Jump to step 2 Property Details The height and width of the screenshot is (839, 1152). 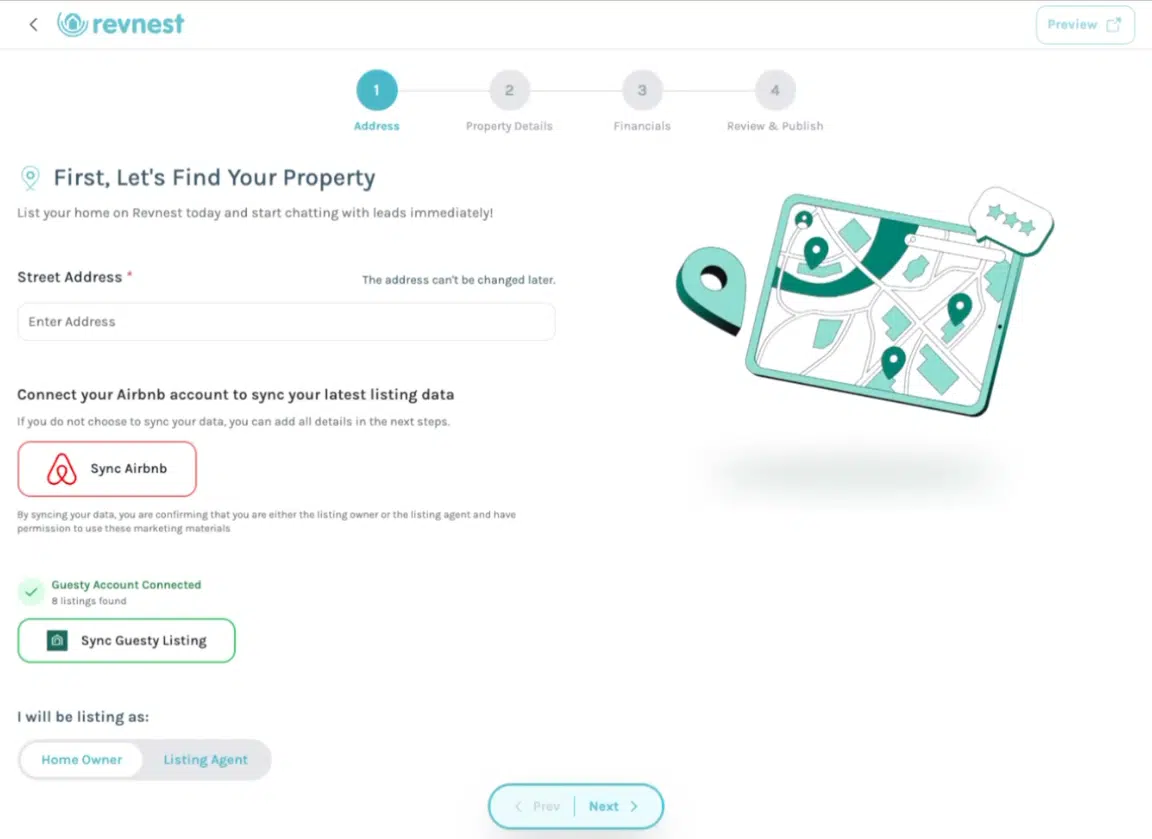[509, 91]
